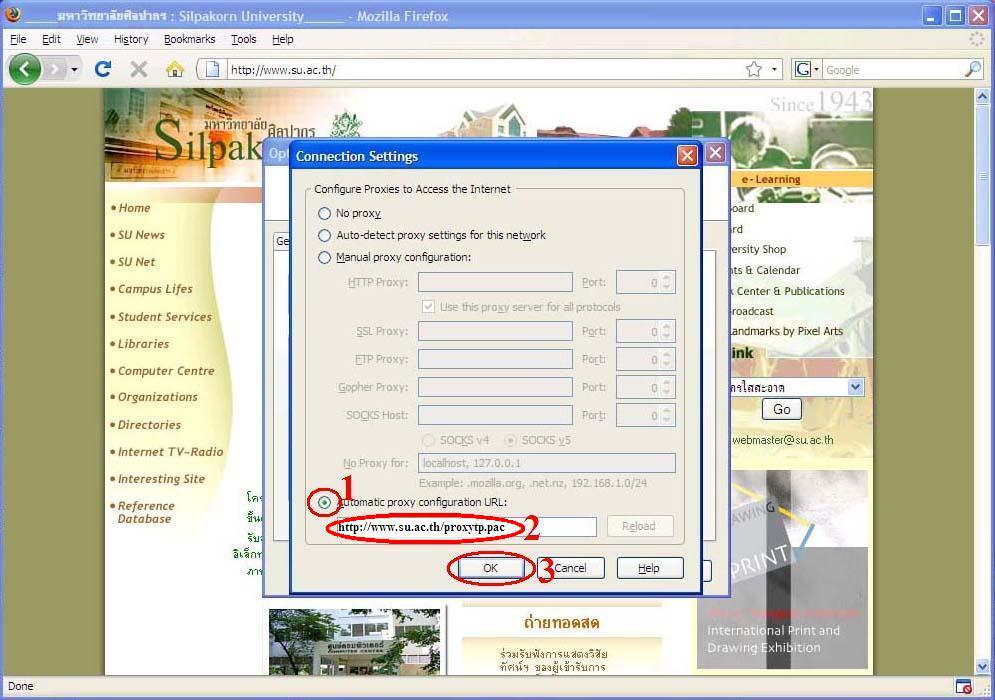Close the Connection Settings dialog
Screen dimensions: 995x700
(x=687, y=155)
